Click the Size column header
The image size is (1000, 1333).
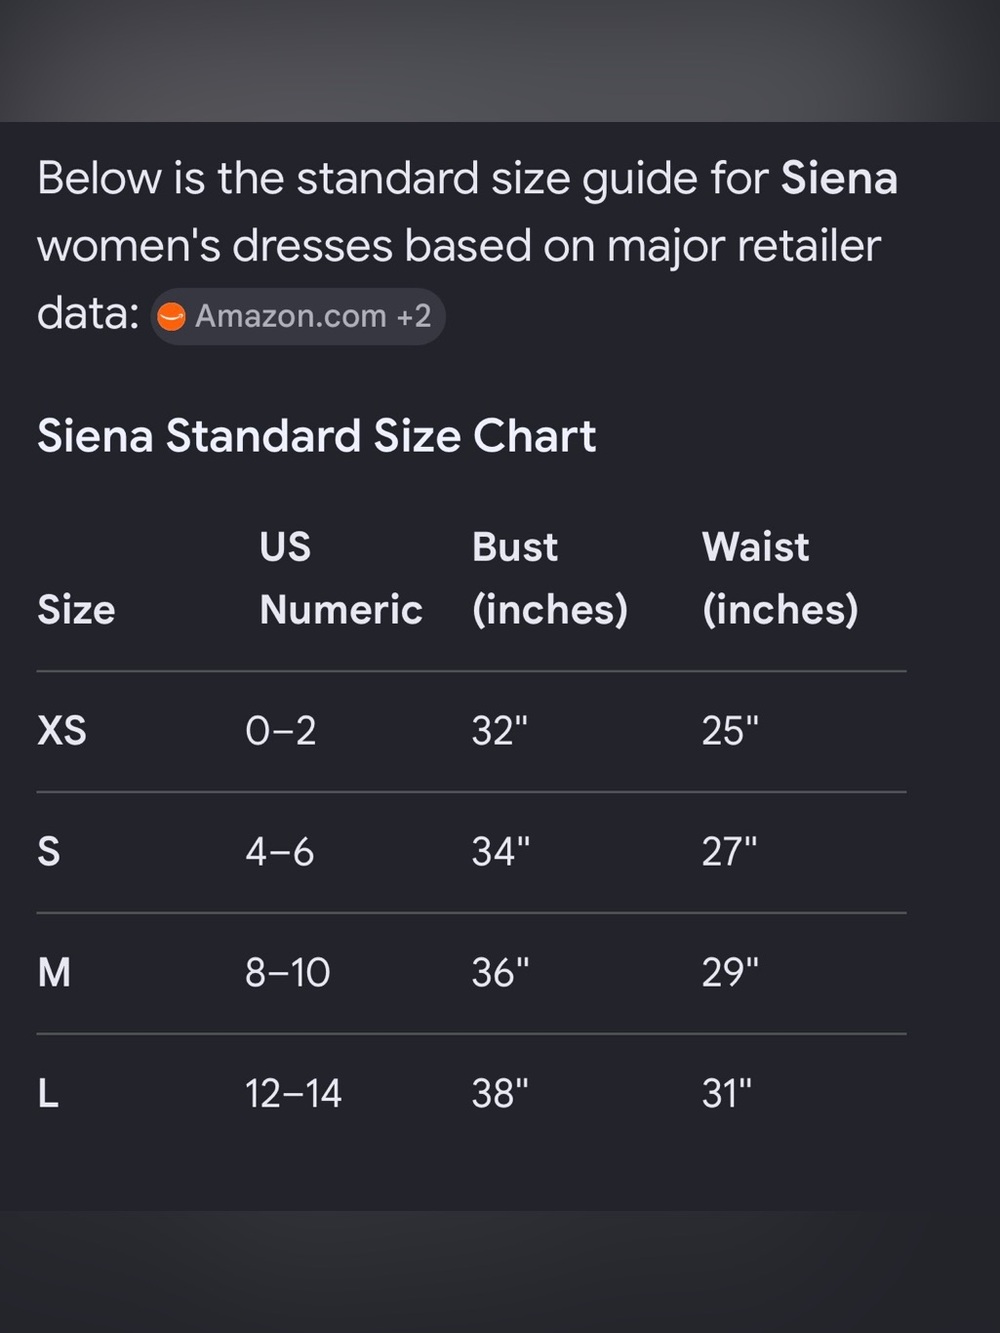click(76, 609)
